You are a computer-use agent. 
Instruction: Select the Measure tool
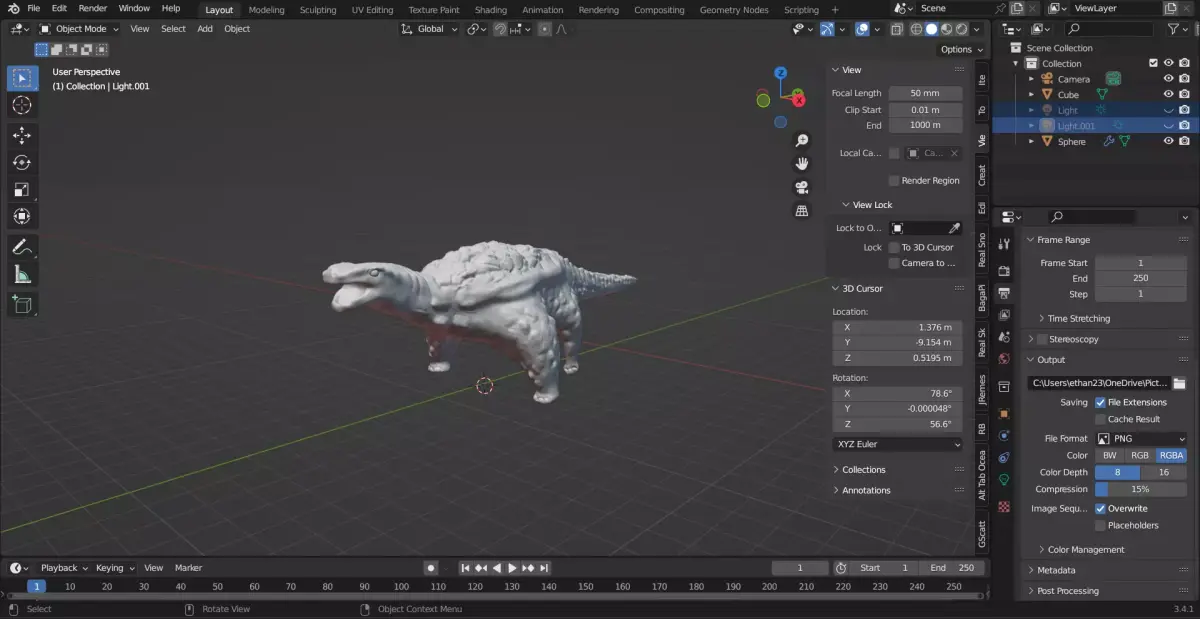22,273
